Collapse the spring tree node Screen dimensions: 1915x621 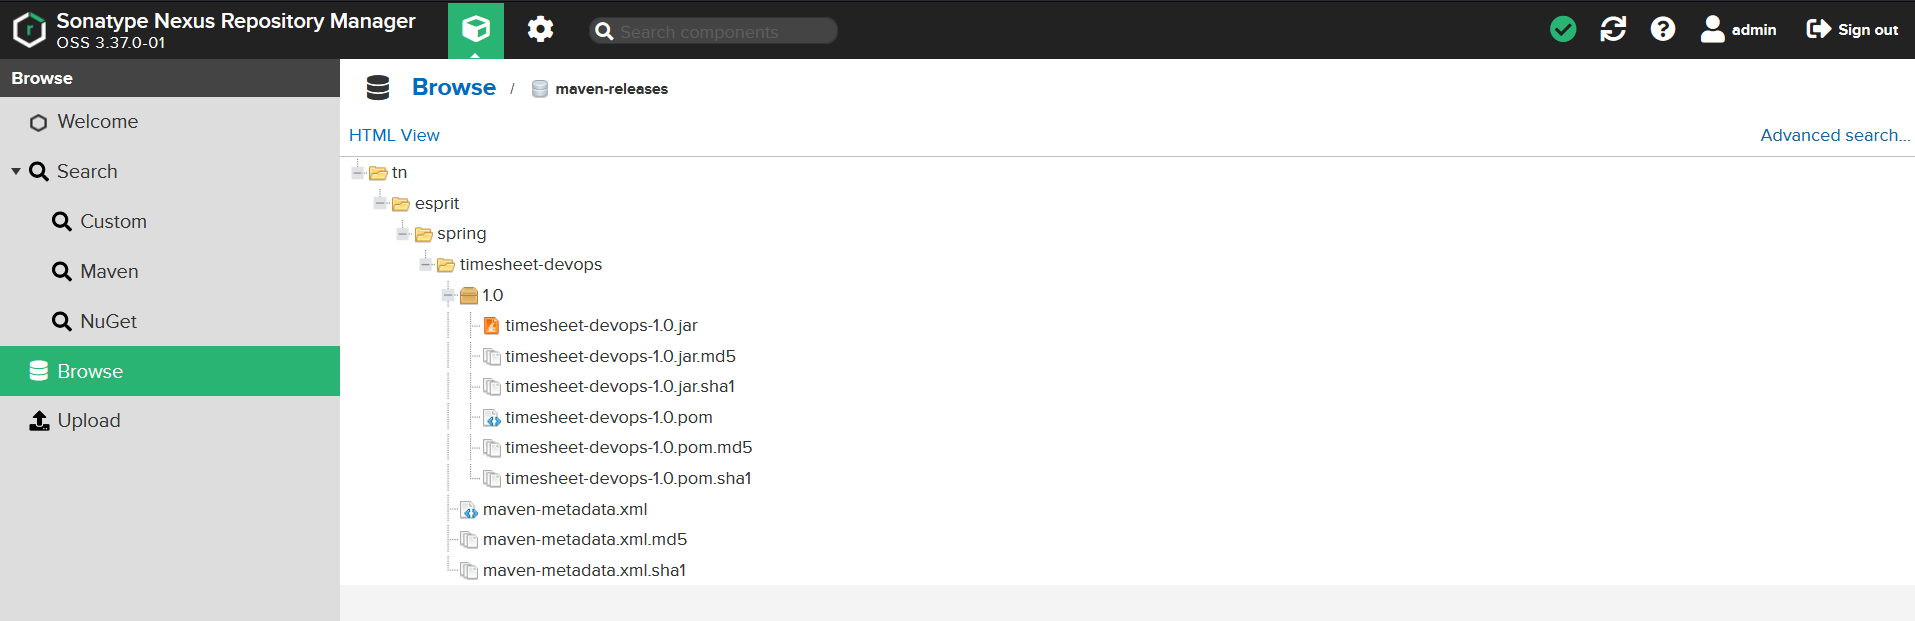click(x=403, y=233)
